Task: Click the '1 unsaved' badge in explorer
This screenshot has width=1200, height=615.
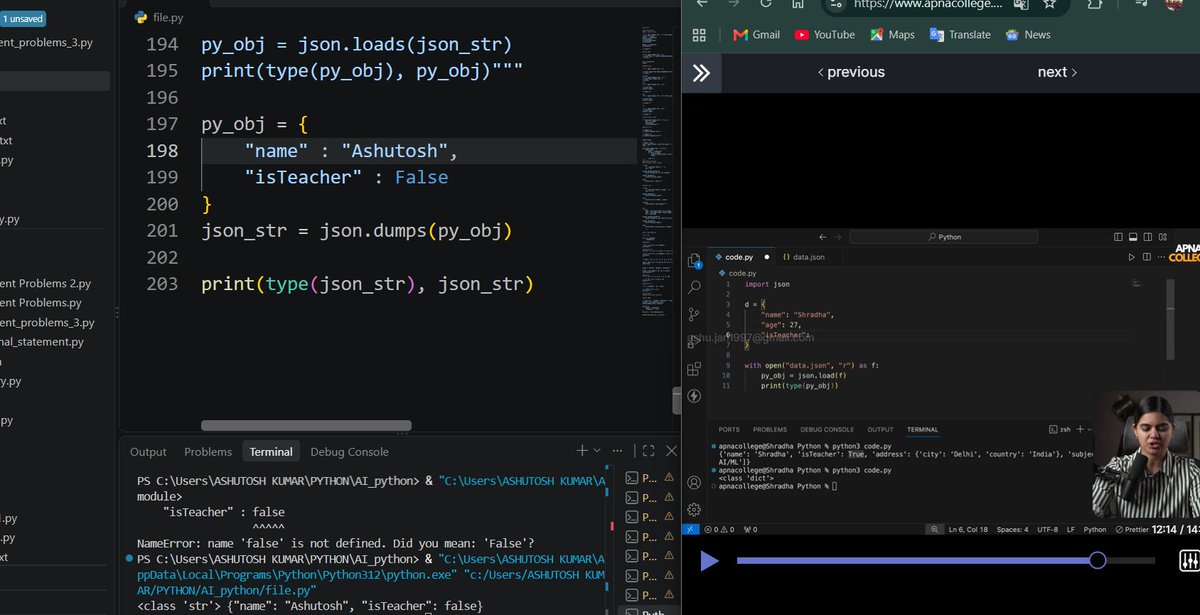Action: tap(21, 18)
